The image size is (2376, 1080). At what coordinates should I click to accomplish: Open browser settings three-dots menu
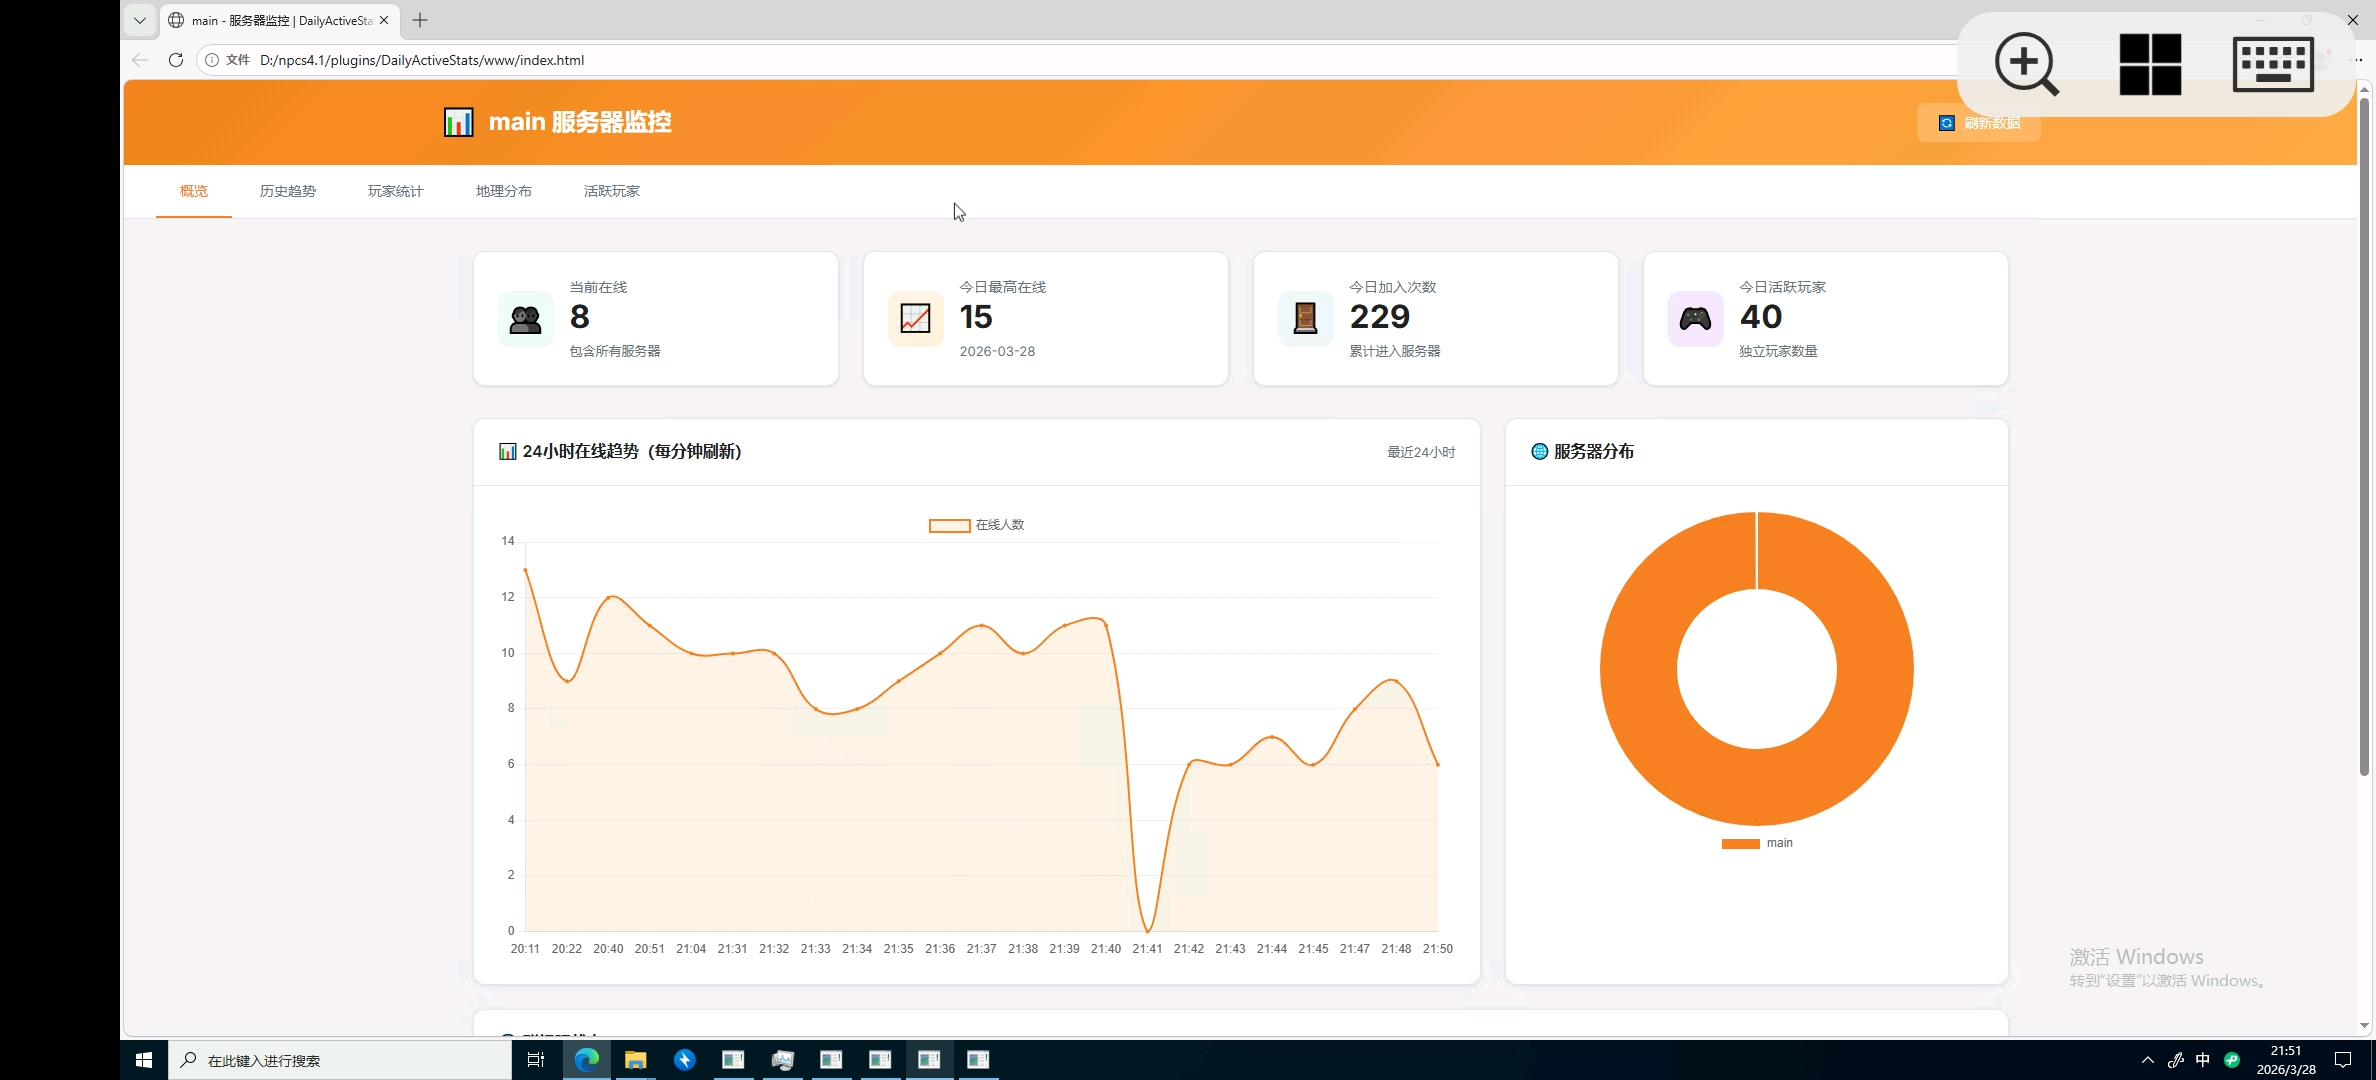point(2357,60)
